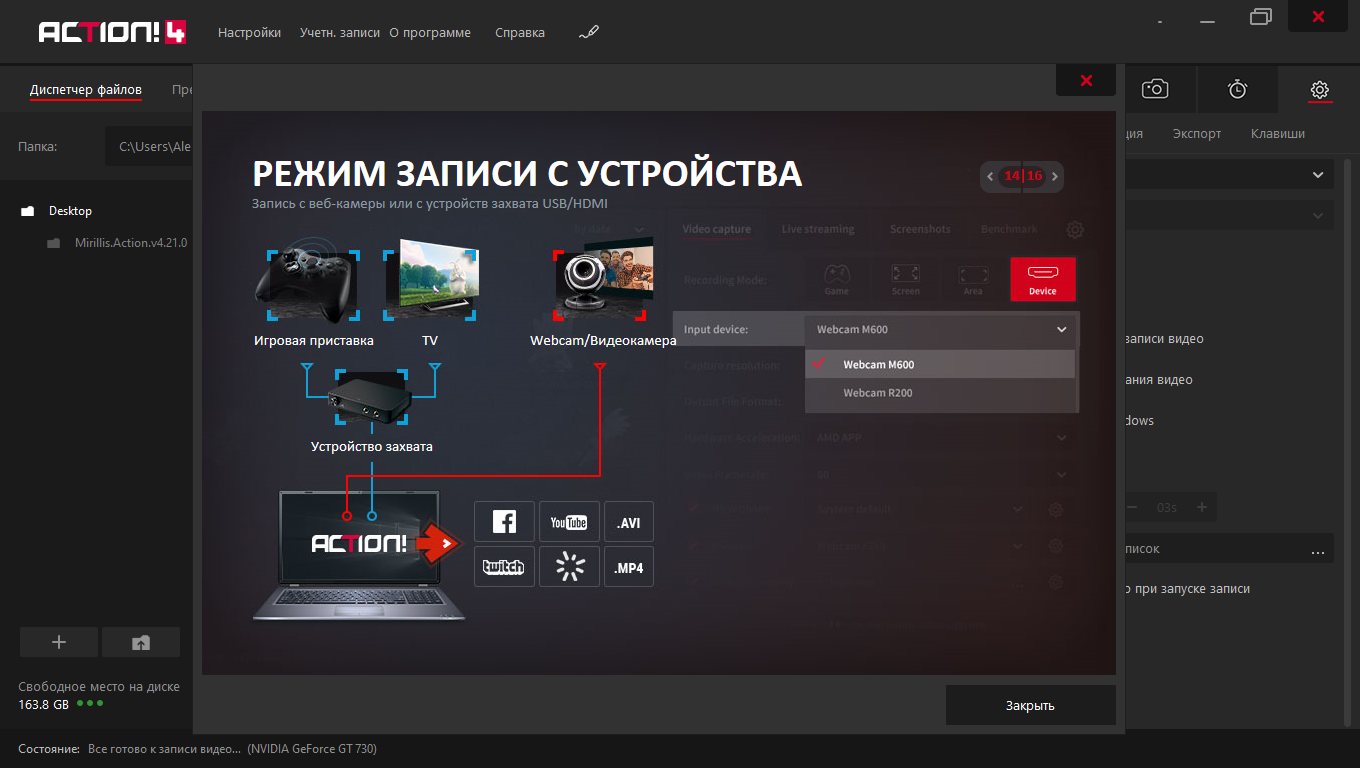Open the stopwatch benchmark tab
This screenshot has width=1360, height=768.
pos(1238,90)
